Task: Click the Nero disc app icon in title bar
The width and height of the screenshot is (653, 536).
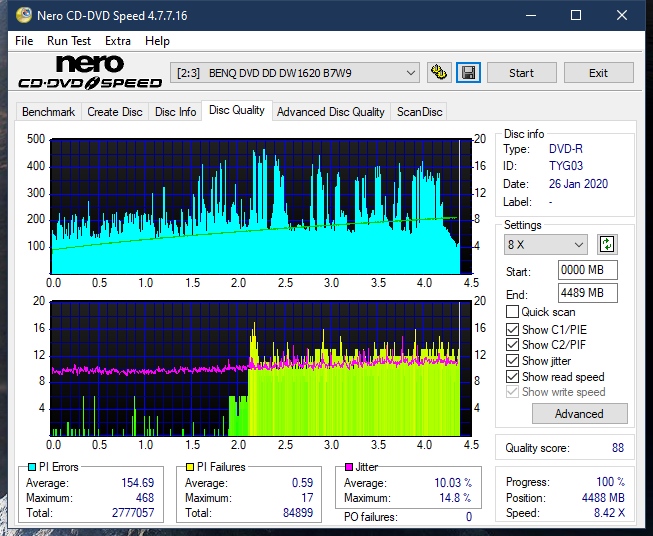Action: pos(24,15)
